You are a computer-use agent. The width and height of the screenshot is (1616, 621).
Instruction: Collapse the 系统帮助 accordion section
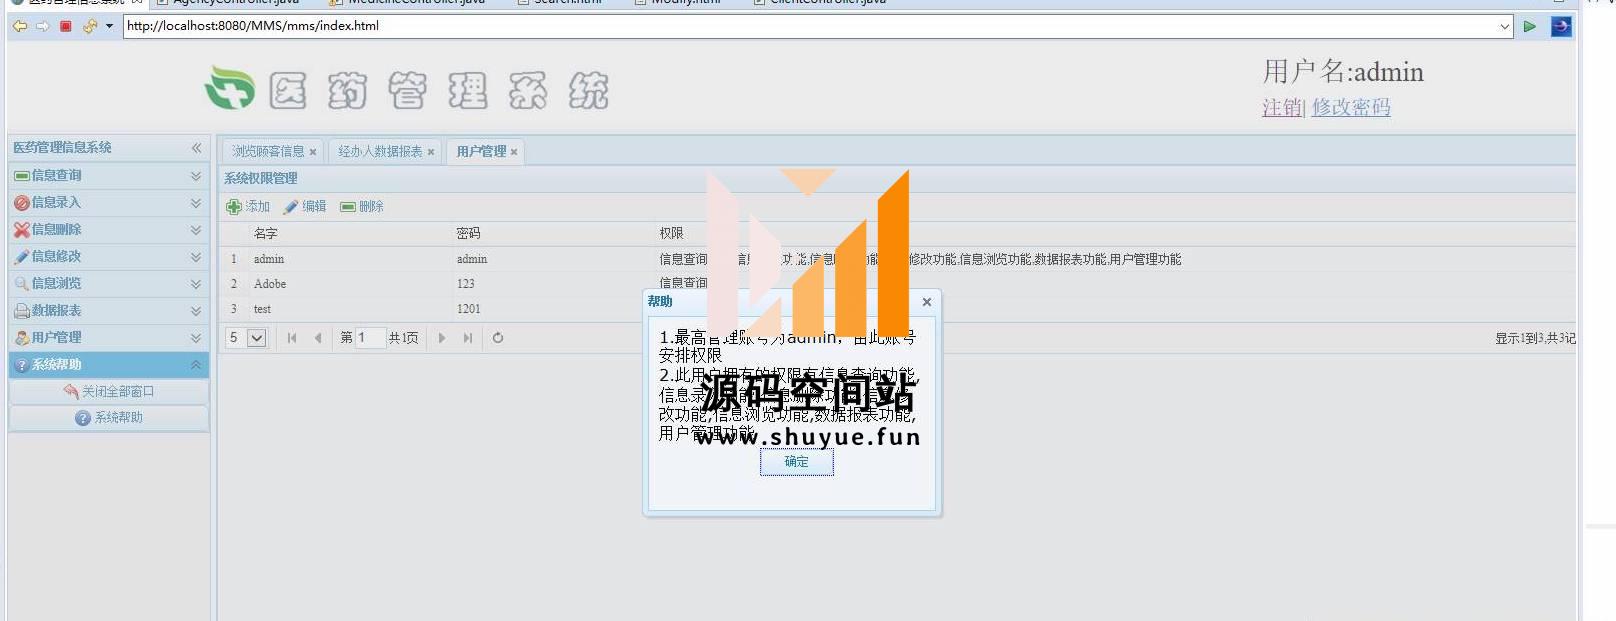click(x=196, y=365)
